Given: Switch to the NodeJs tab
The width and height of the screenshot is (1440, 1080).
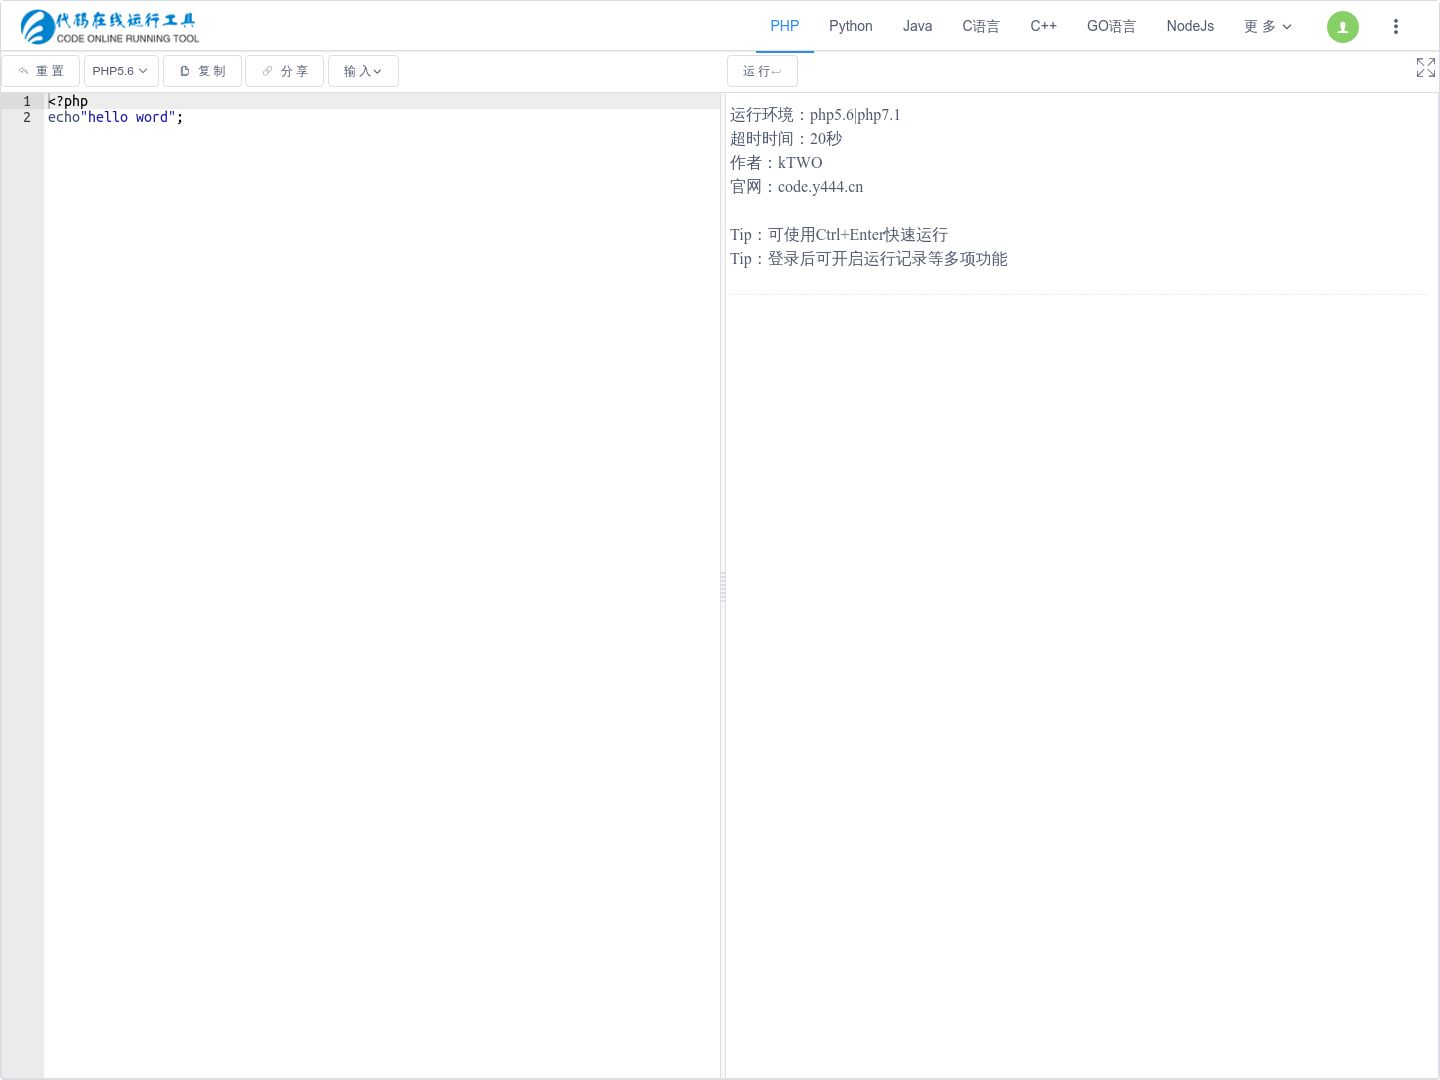Looking at the screenshot, I should [1190, 26].
